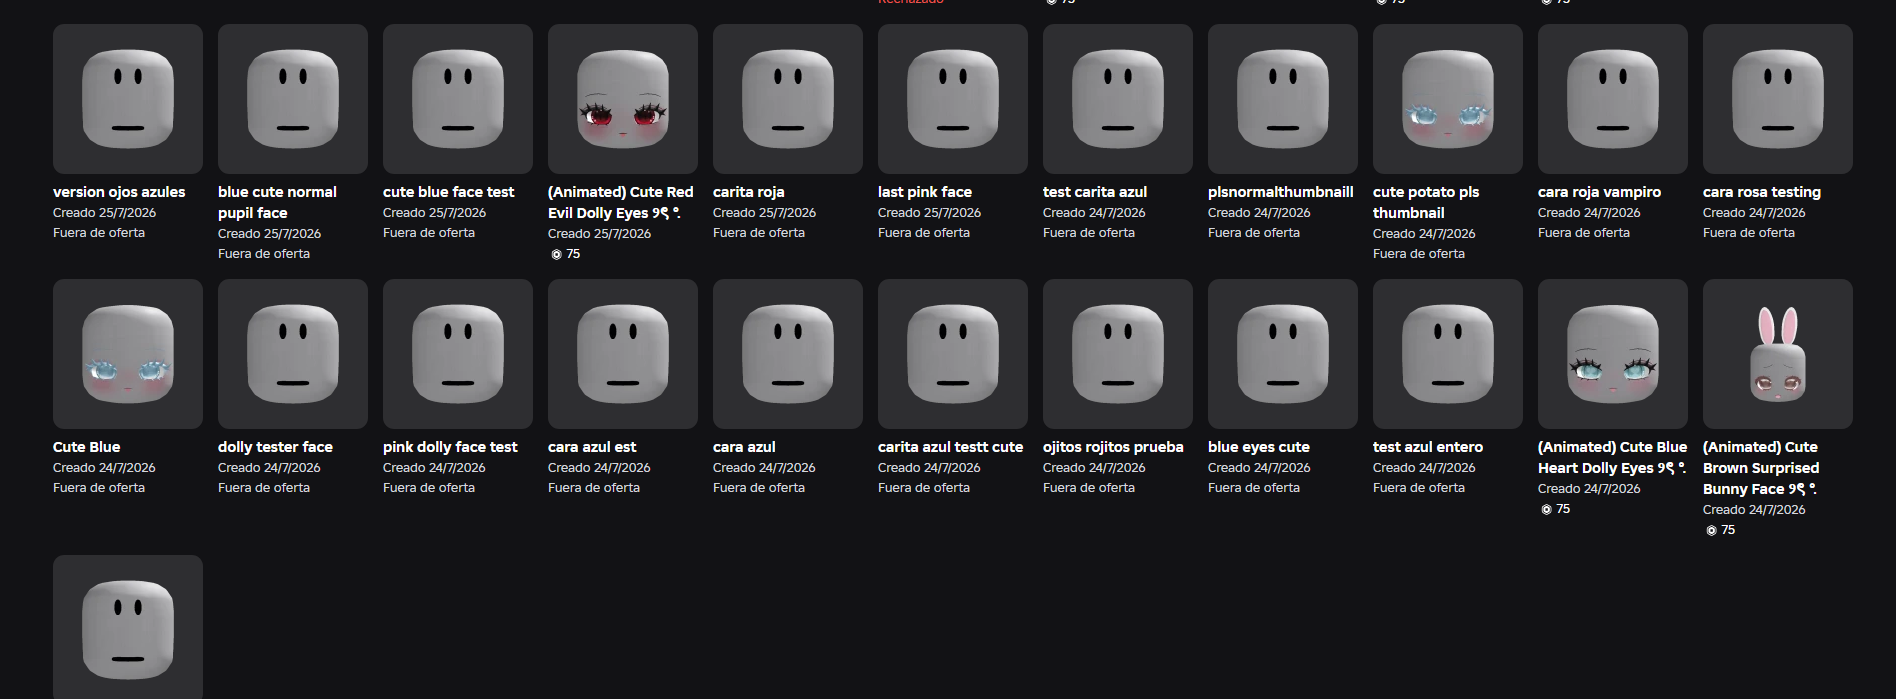Screen dimensions: 1896x699
Task: Open the 'test carita azul' title link
Action: pyautogui.click(x=1095, y=192)
